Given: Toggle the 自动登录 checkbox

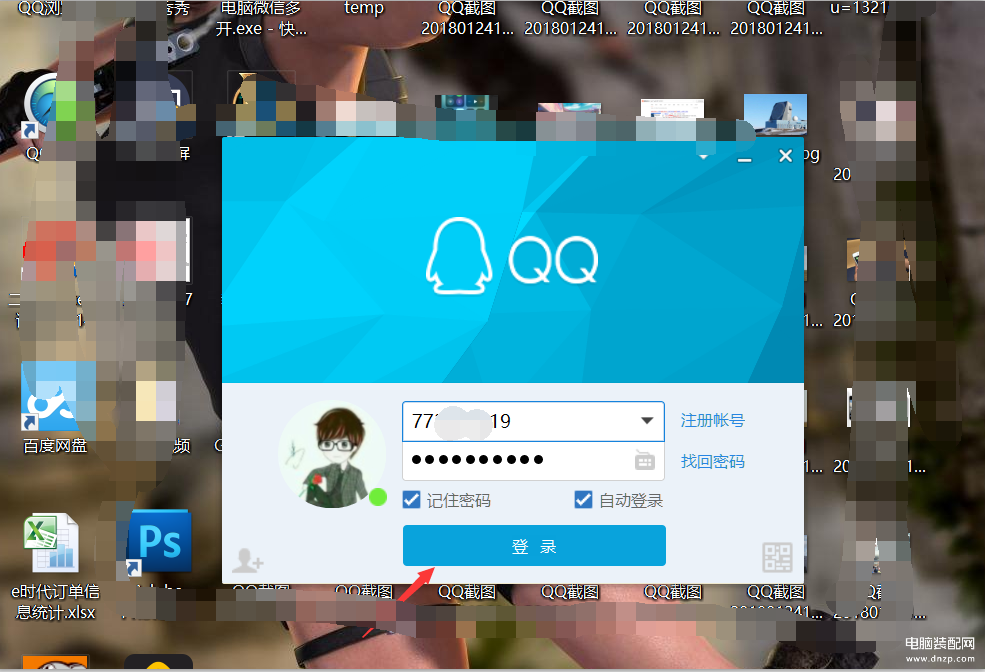Looking at the screenshot, I should click(x=583, y=500).
